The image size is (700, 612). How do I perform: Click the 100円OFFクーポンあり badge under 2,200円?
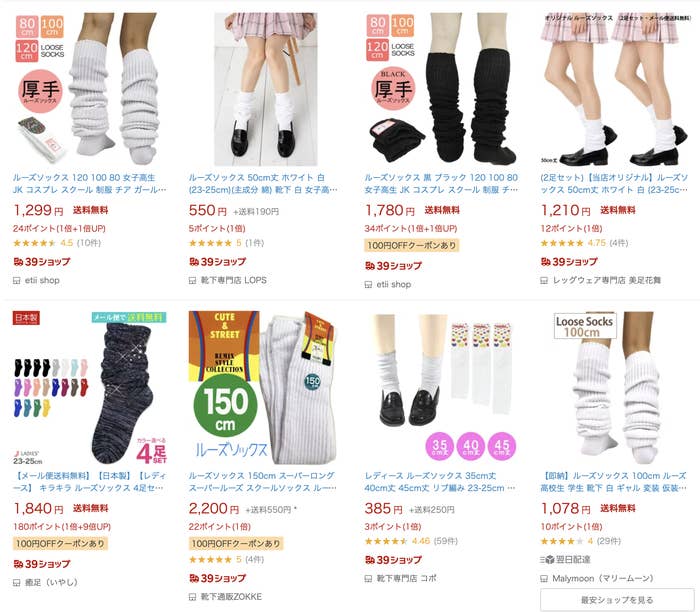[x=236, y=543]
